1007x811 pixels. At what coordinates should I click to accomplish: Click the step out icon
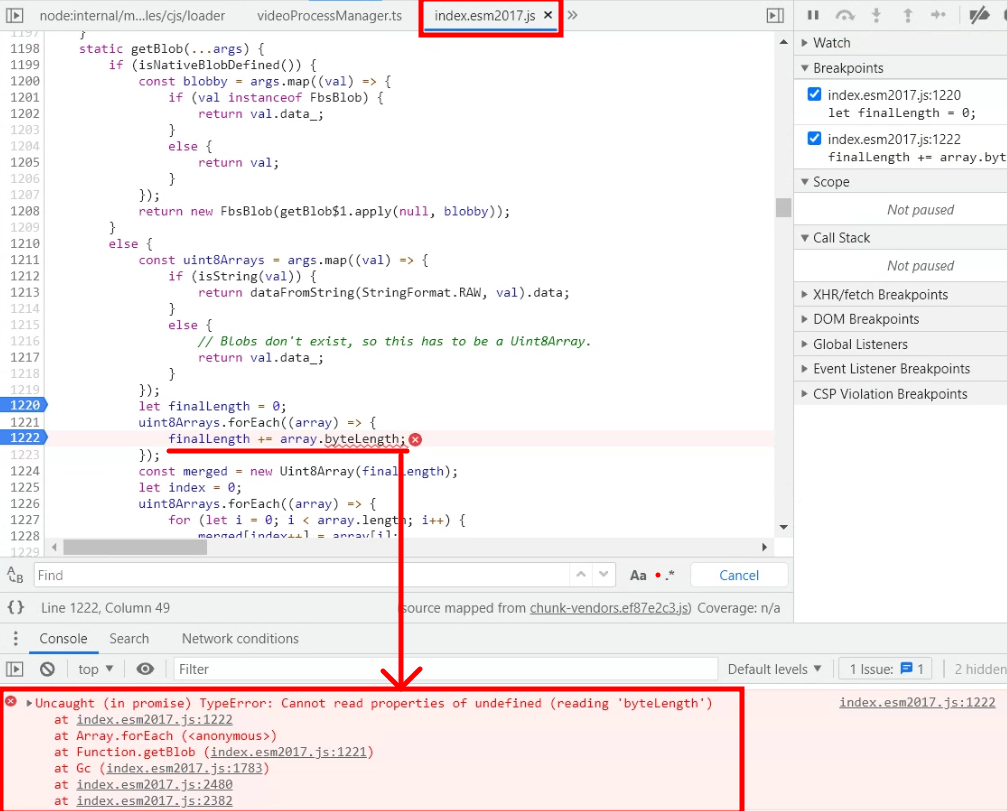click(907, 15)
